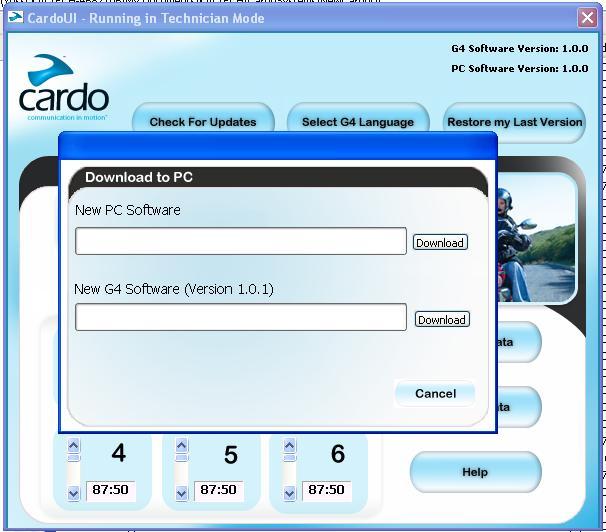Increase preset 4 with up arrow

(73, 446)
